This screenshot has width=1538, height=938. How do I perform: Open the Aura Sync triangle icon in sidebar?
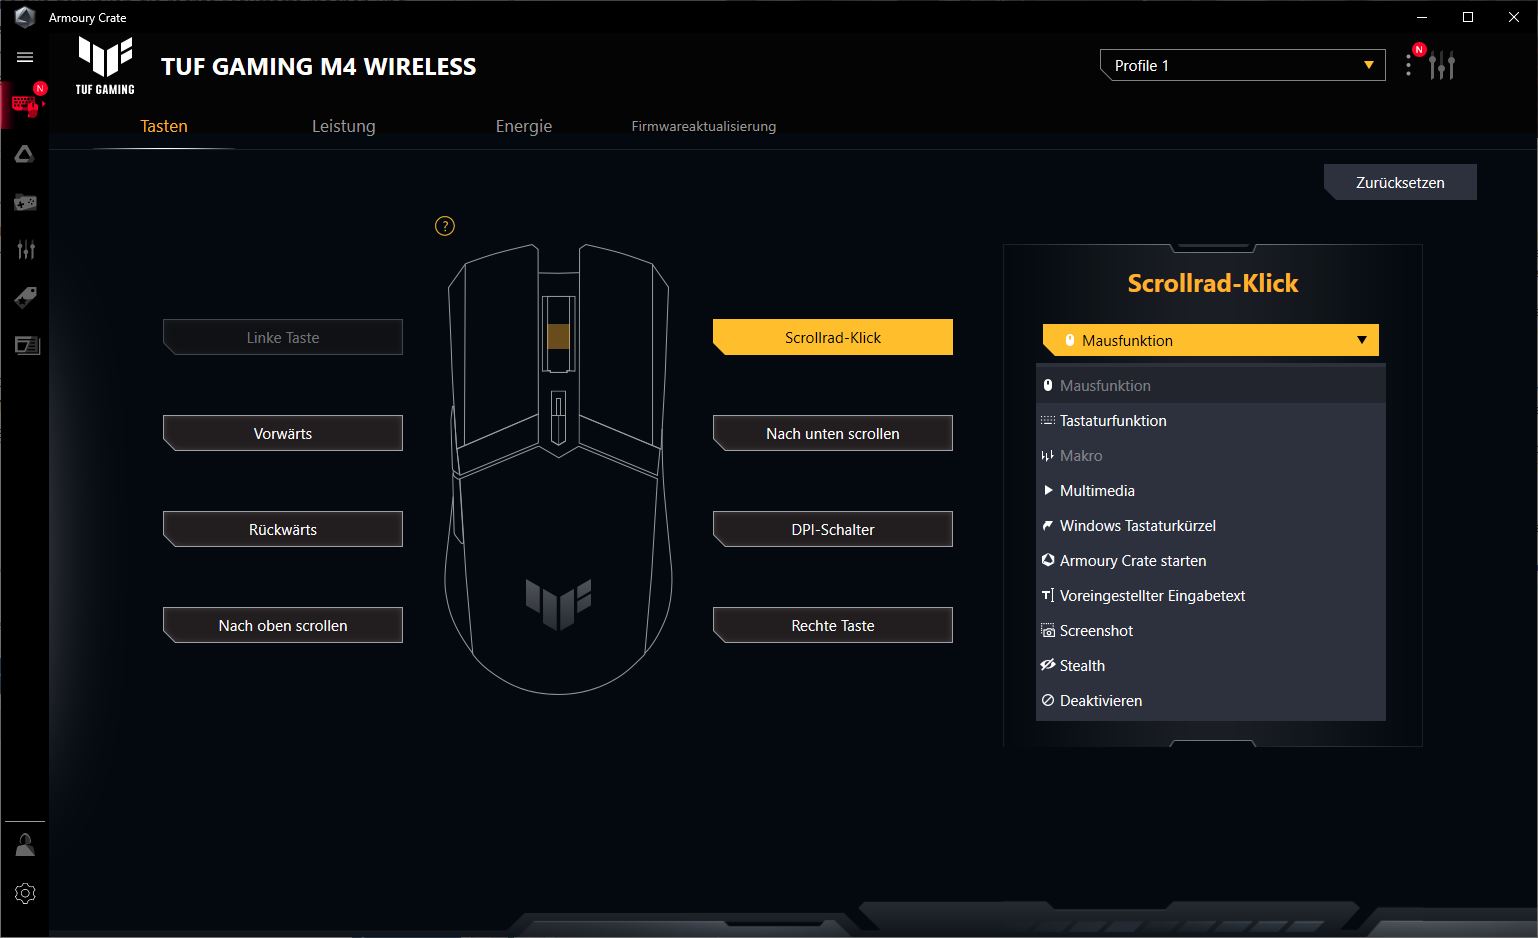coord(25,154)
